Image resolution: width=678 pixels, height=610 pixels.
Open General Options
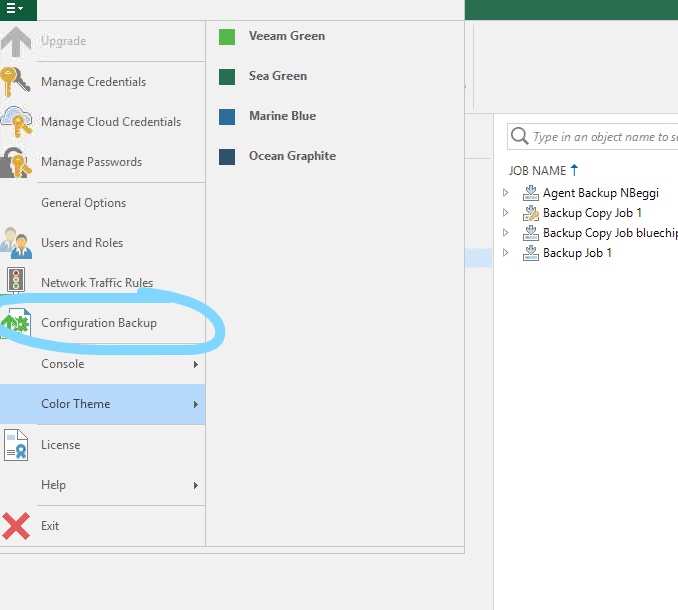pos(102,203)
